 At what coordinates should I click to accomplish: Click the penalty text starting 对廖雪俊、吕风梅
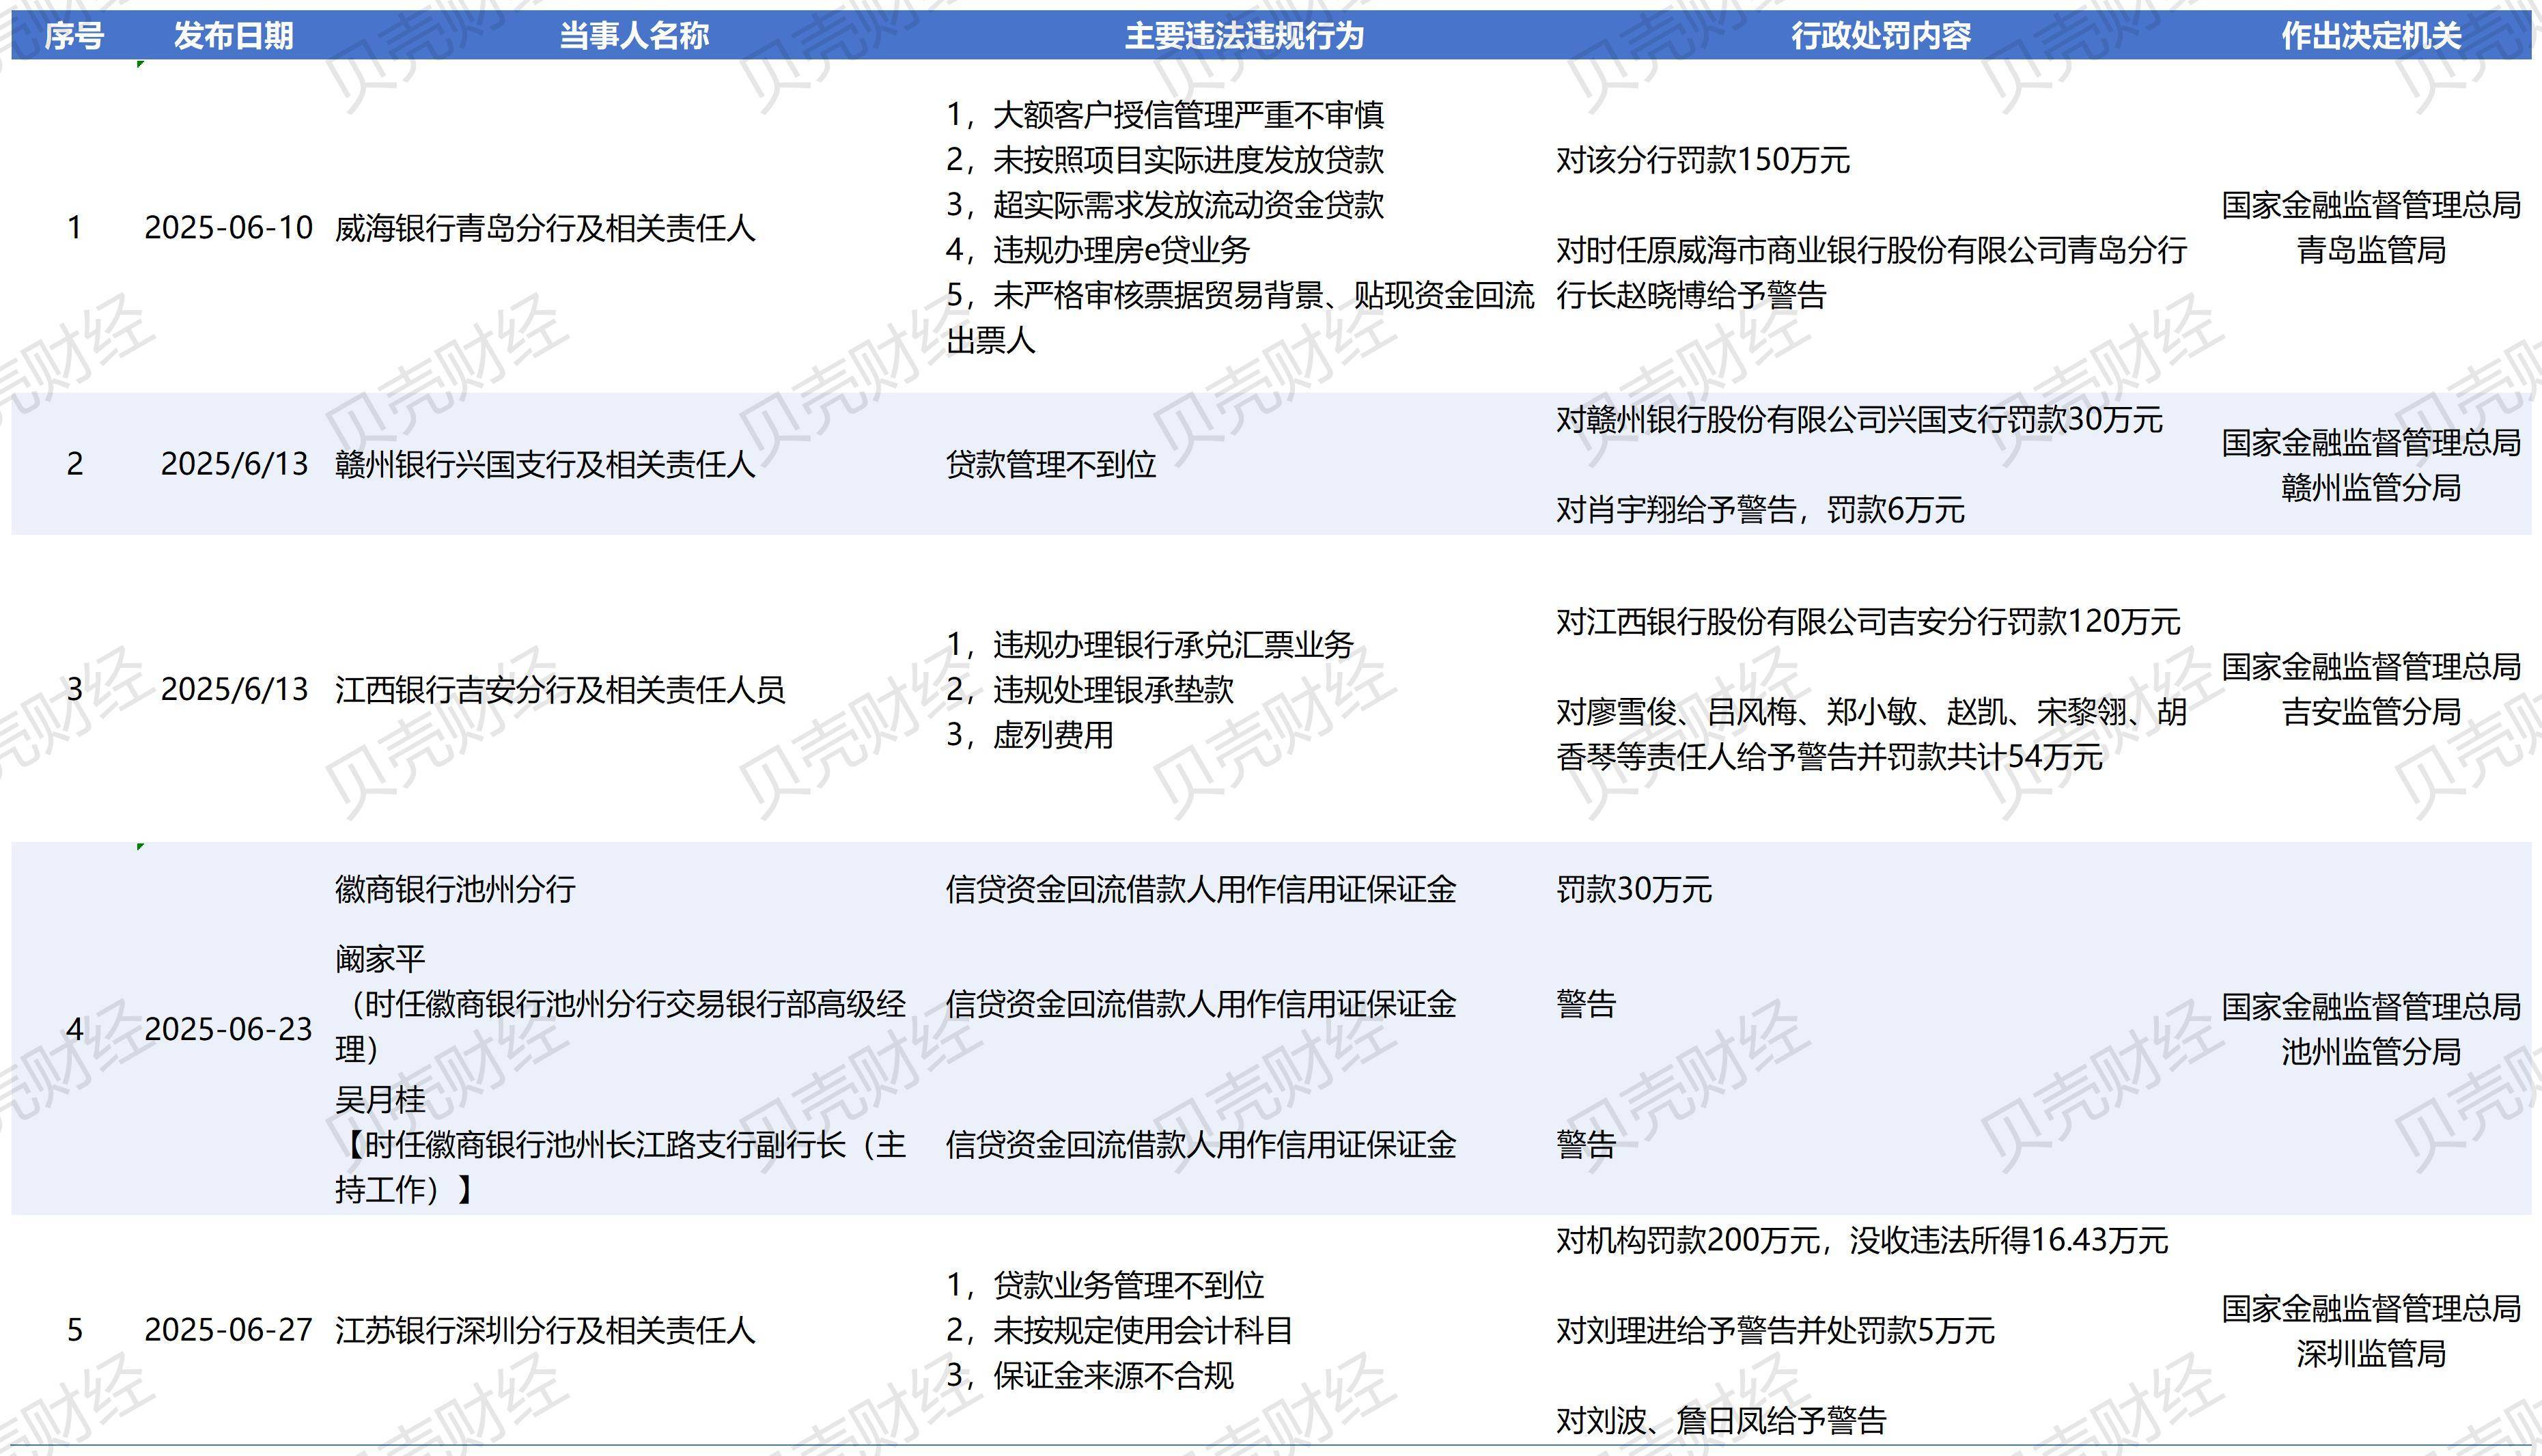pyautogui.click(x=1871, y=734)
